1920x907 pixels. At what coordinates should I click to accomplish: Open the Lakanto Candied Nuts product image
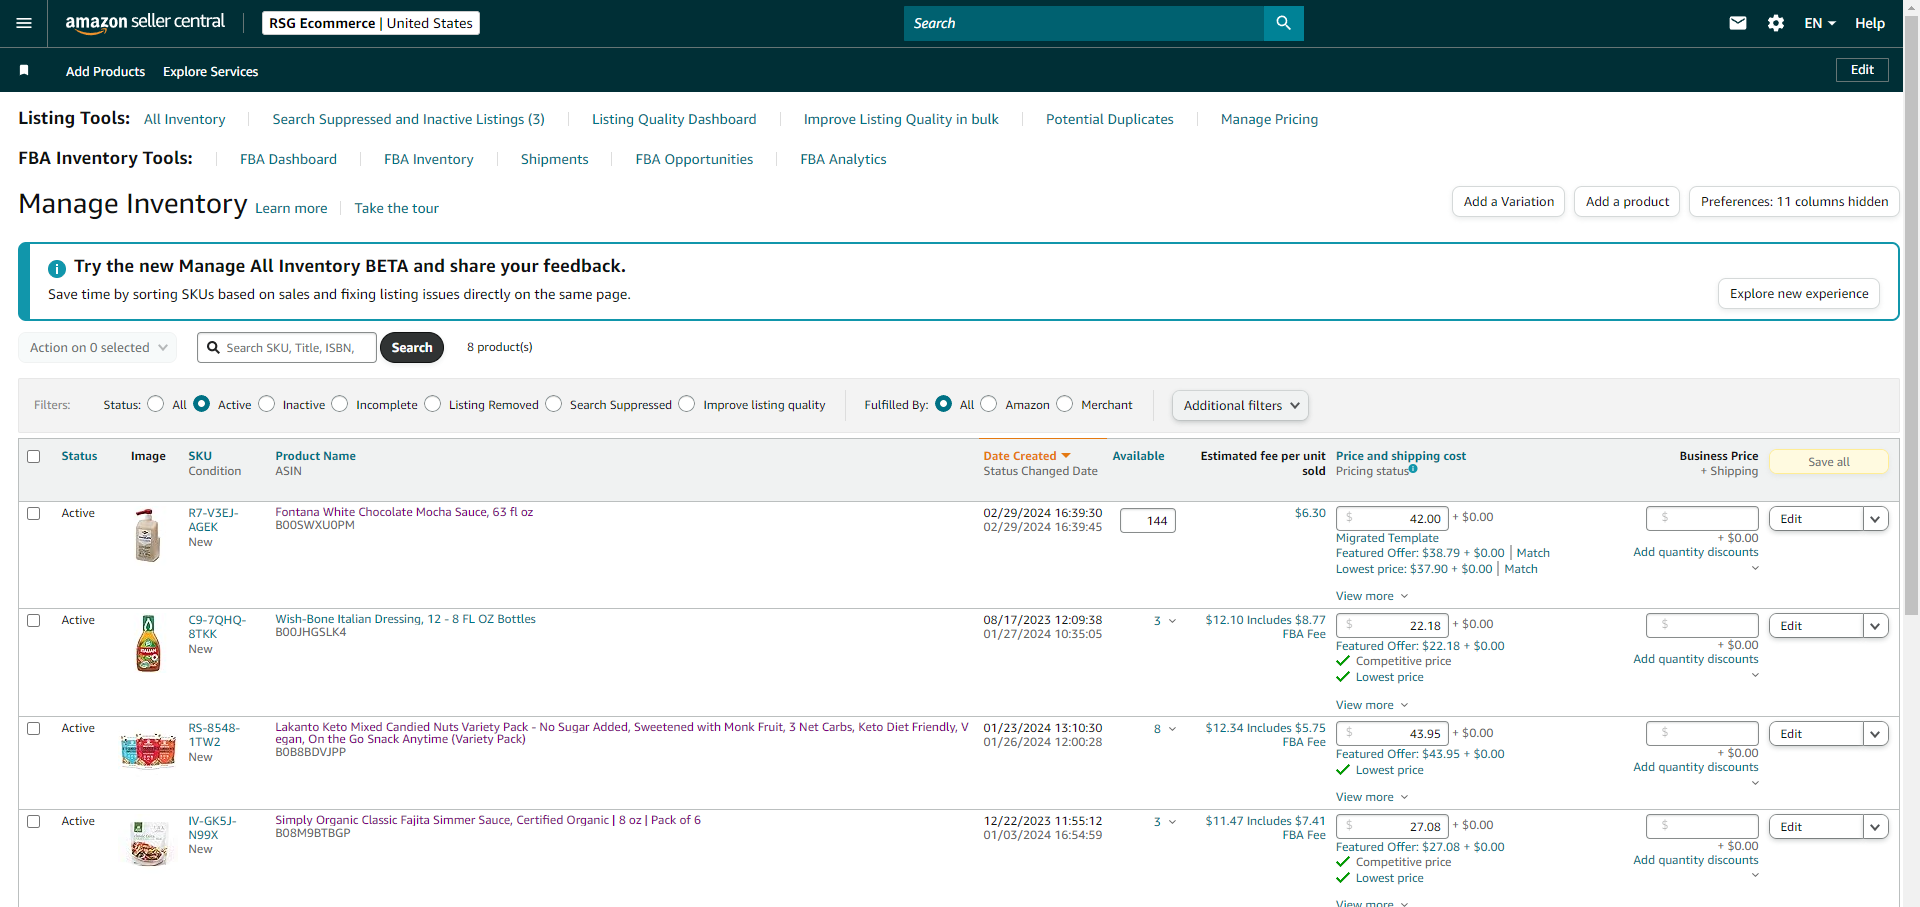(x=148, y=749)
